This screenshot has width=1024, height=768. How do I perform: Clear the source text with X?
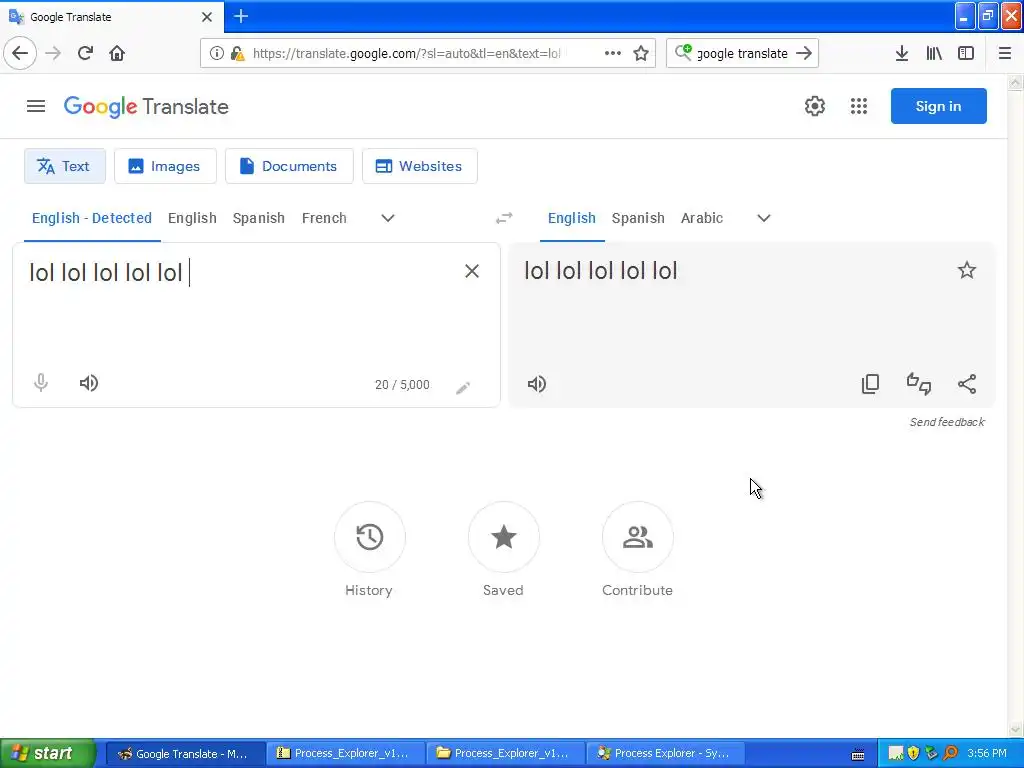tap(472, 271)
